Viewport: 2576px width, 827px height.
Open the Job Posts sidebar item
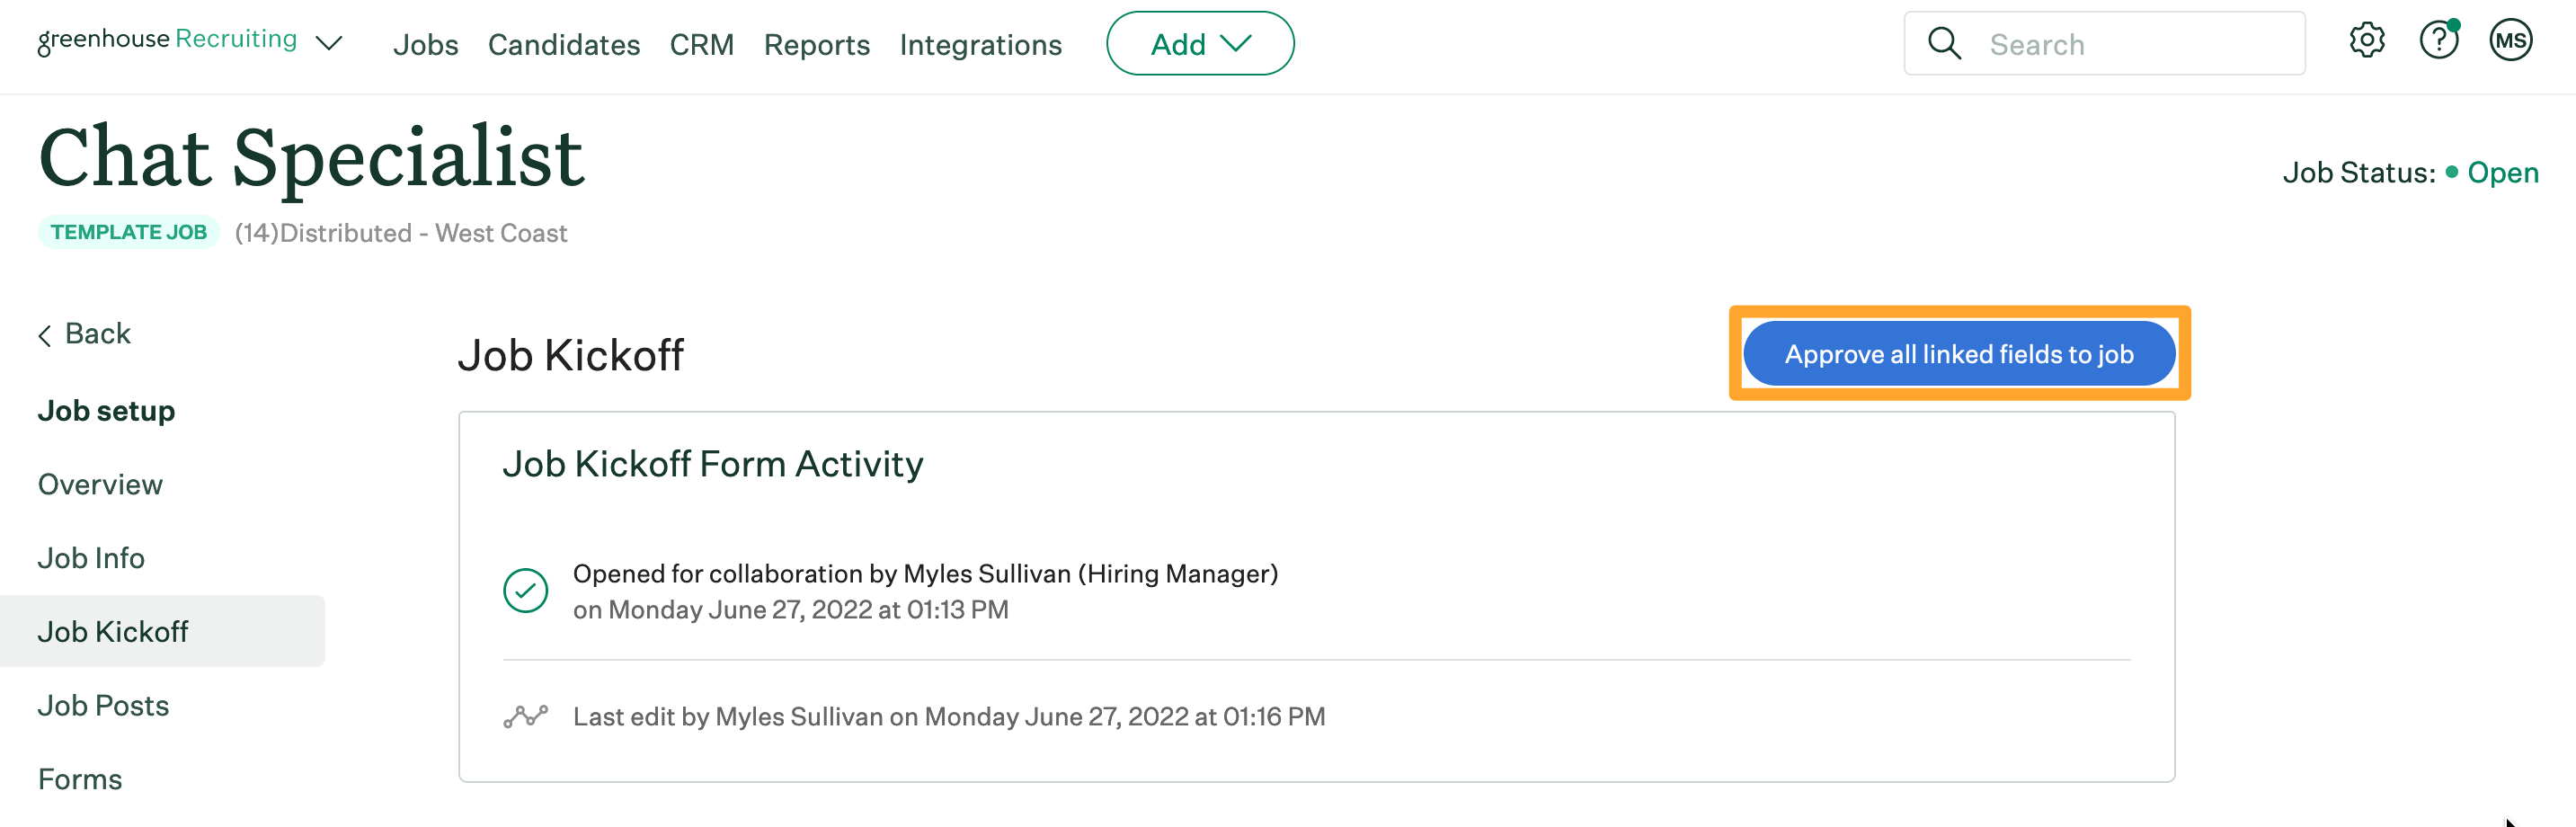coord(102,705)
